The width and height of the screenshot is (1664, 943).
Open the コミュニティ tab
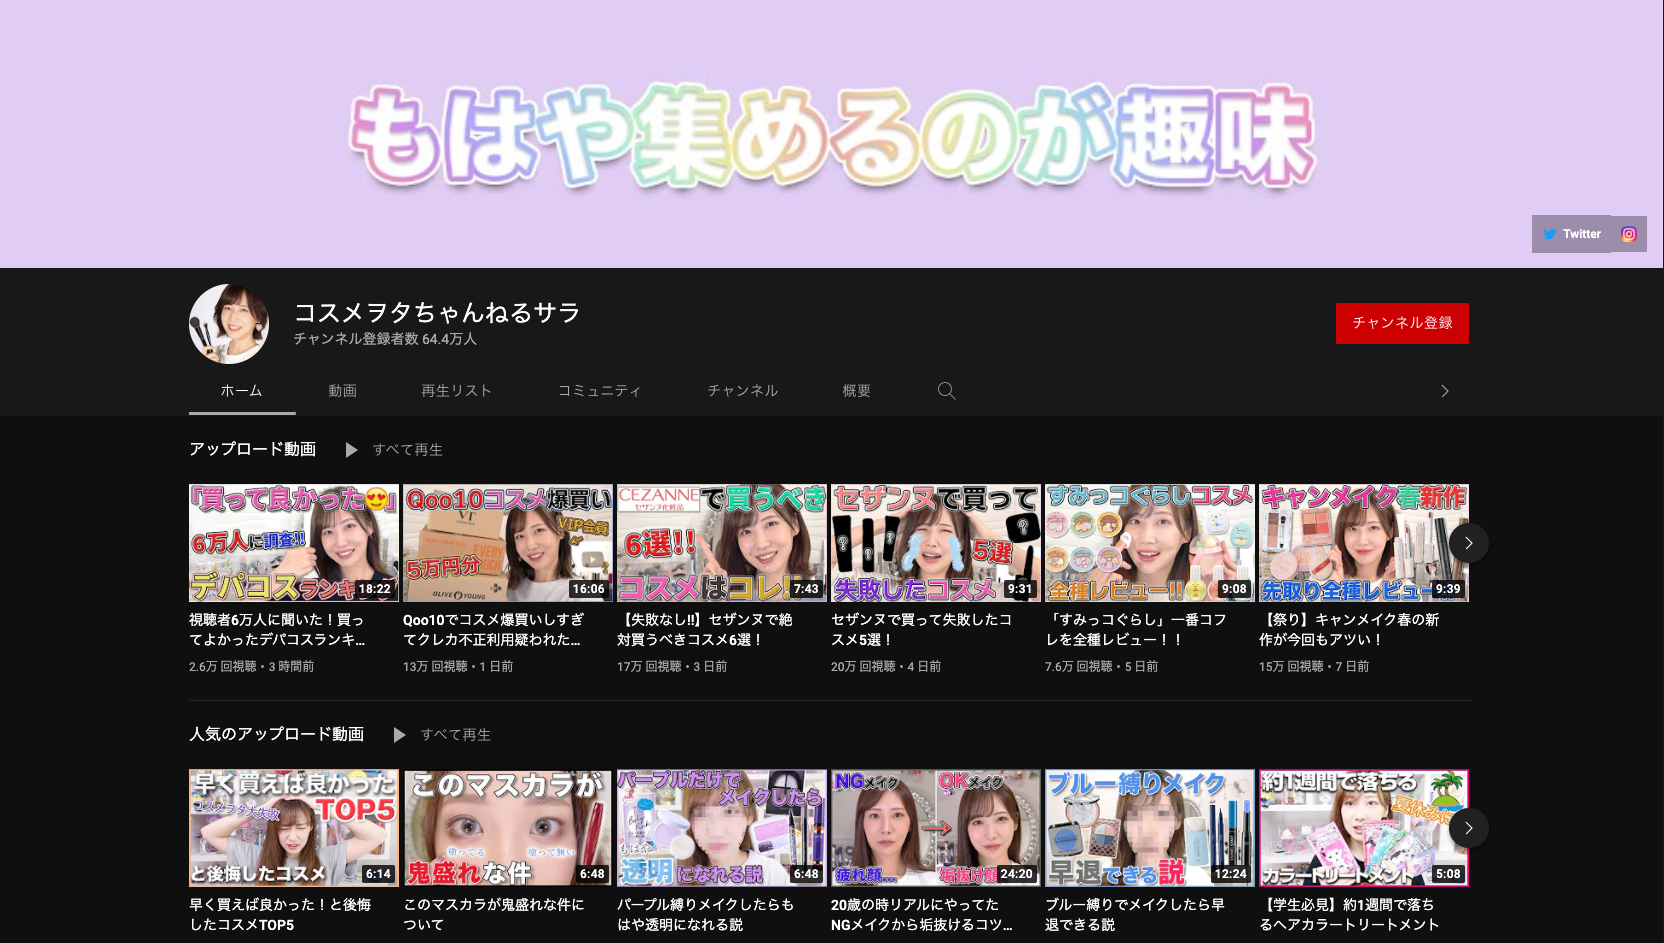(x=600, y=391)
